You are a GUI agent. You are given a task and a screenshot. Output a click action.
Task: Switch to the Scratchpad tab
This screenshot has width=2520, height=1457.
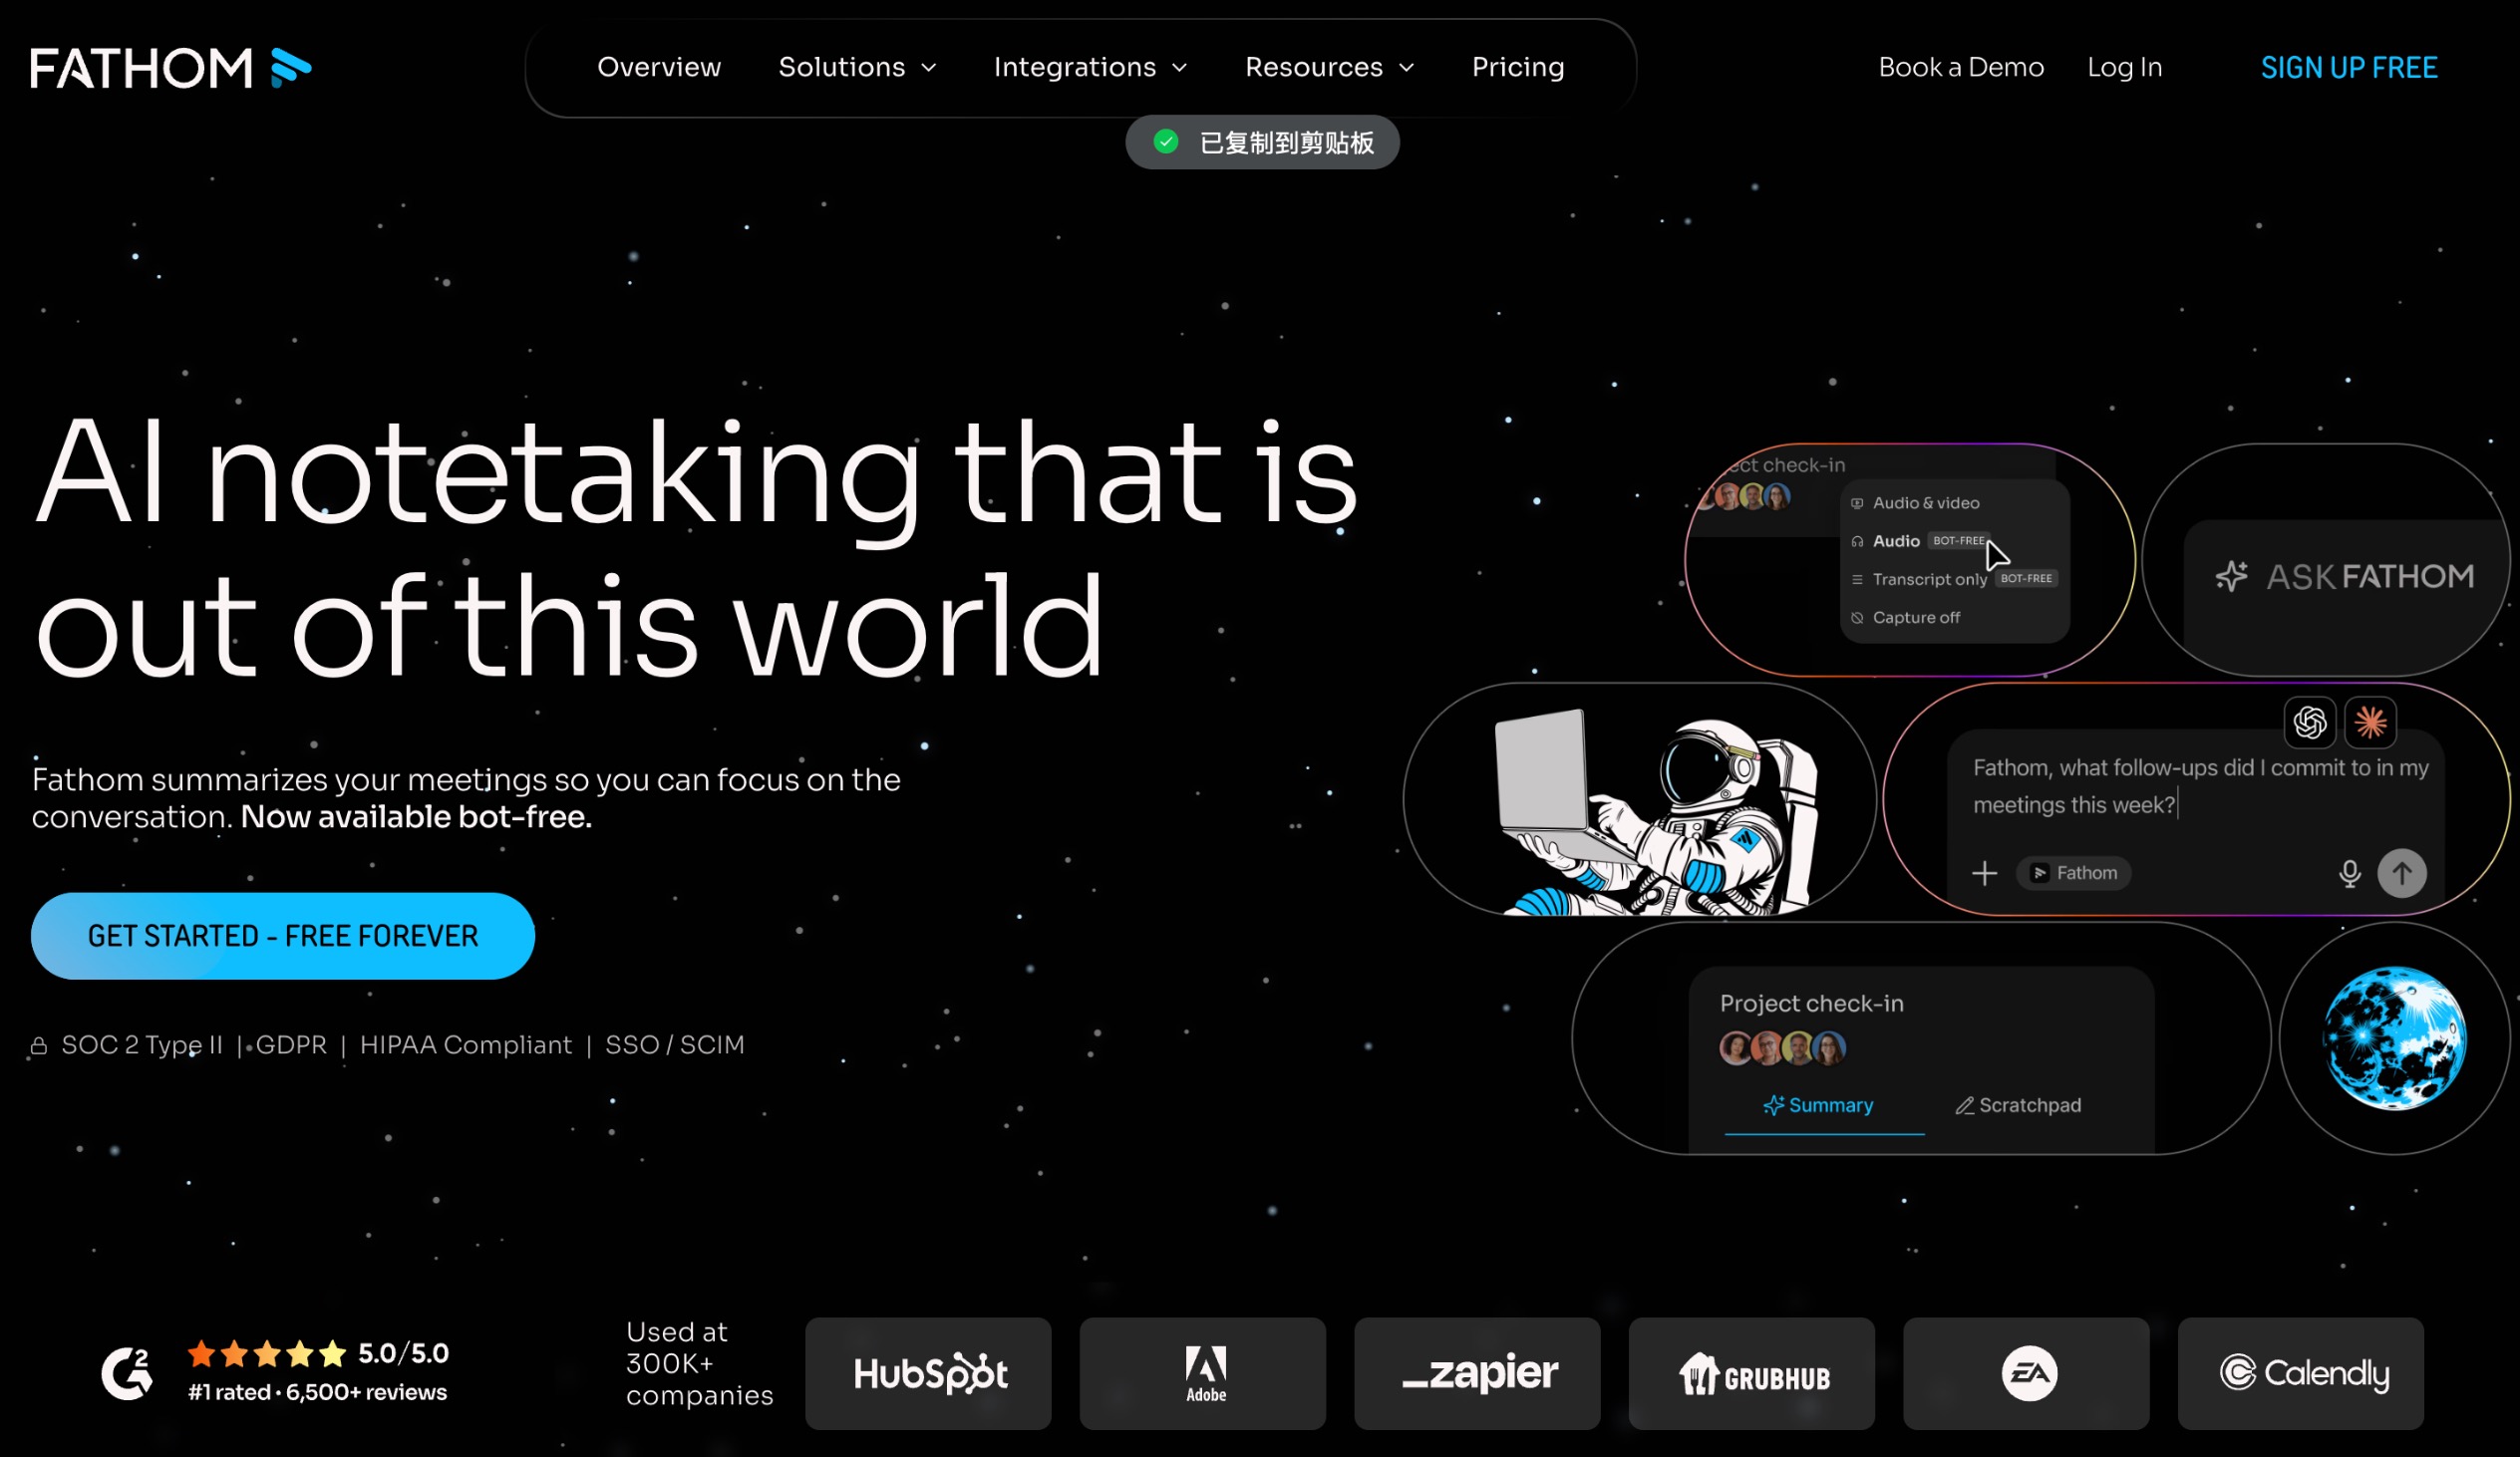2018,1105
